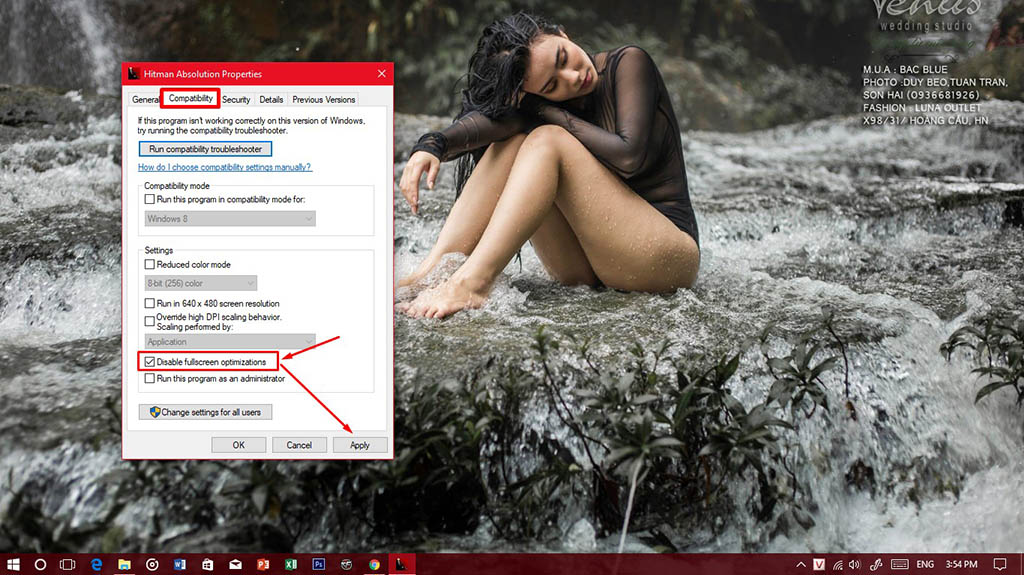Open PowerPoint from the taskbar

tap(263, 564)
